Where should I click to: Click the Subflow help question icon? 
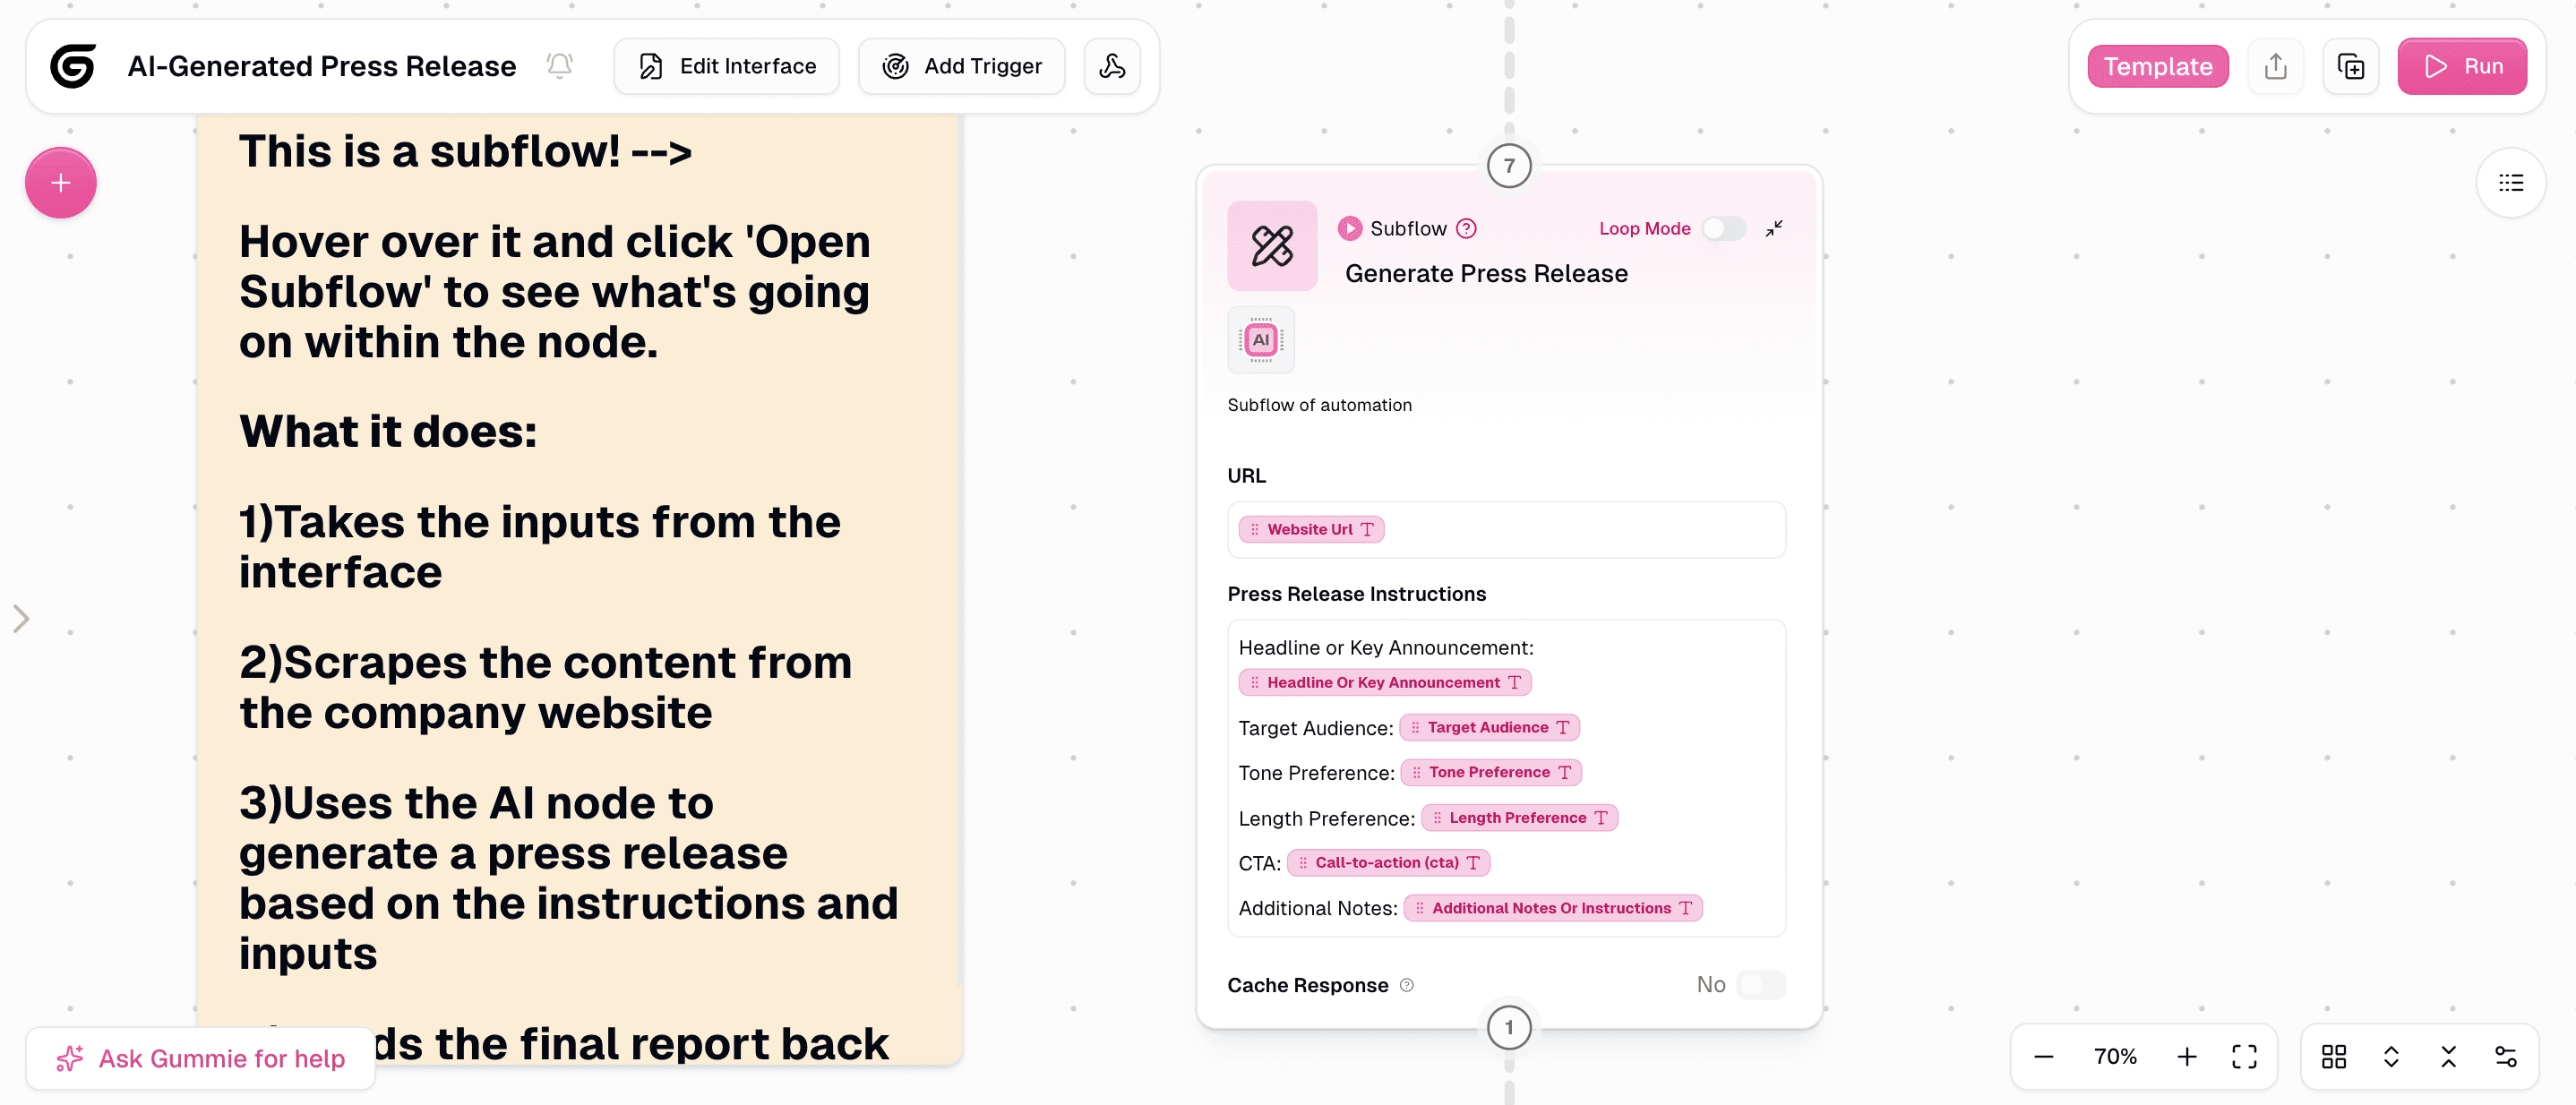point(1466,229)
